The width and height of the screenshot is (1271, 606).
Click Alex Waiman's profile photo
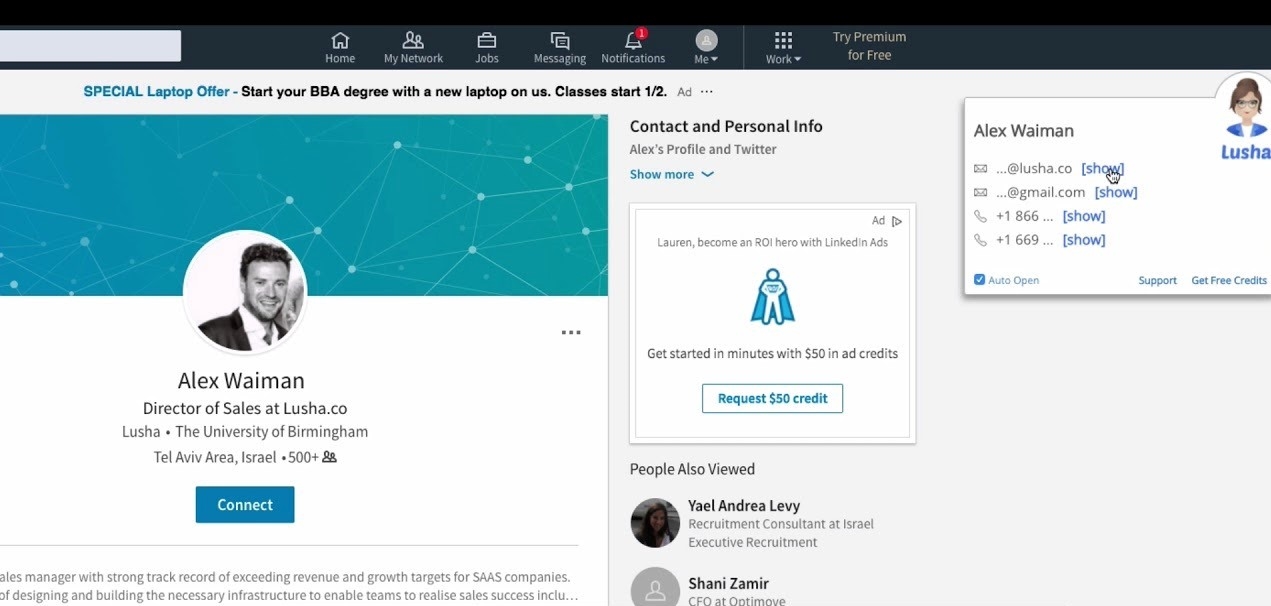click(x=245, y=292)
